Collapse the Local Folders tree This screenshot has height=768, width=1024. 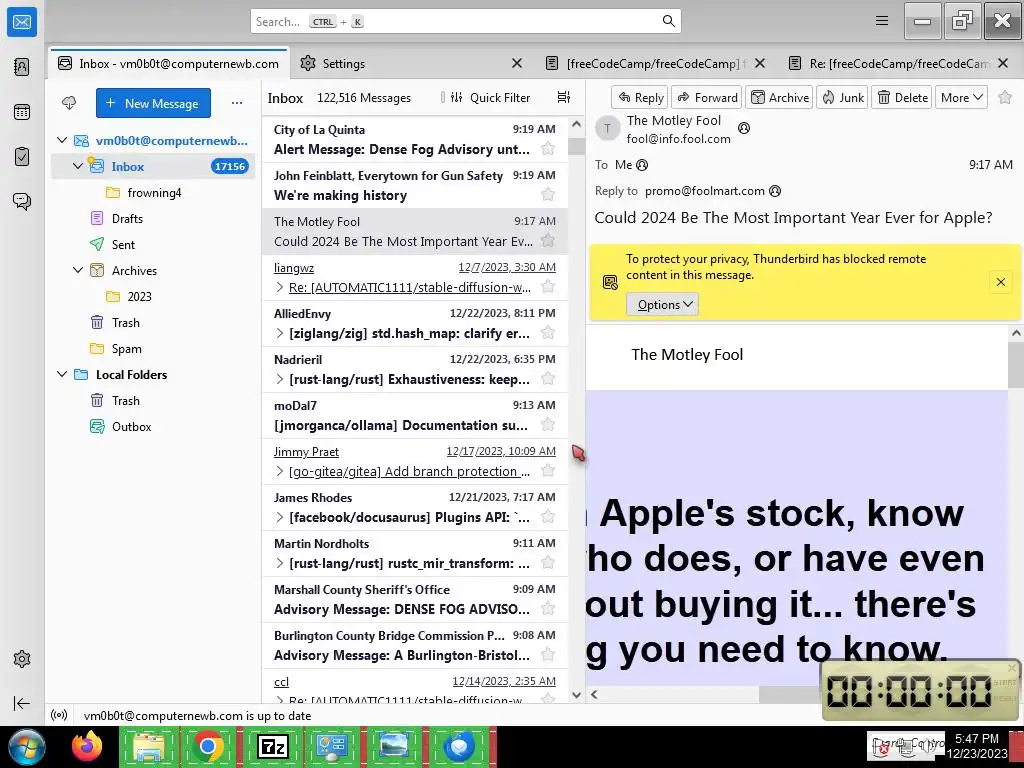(x=62, y=374)
